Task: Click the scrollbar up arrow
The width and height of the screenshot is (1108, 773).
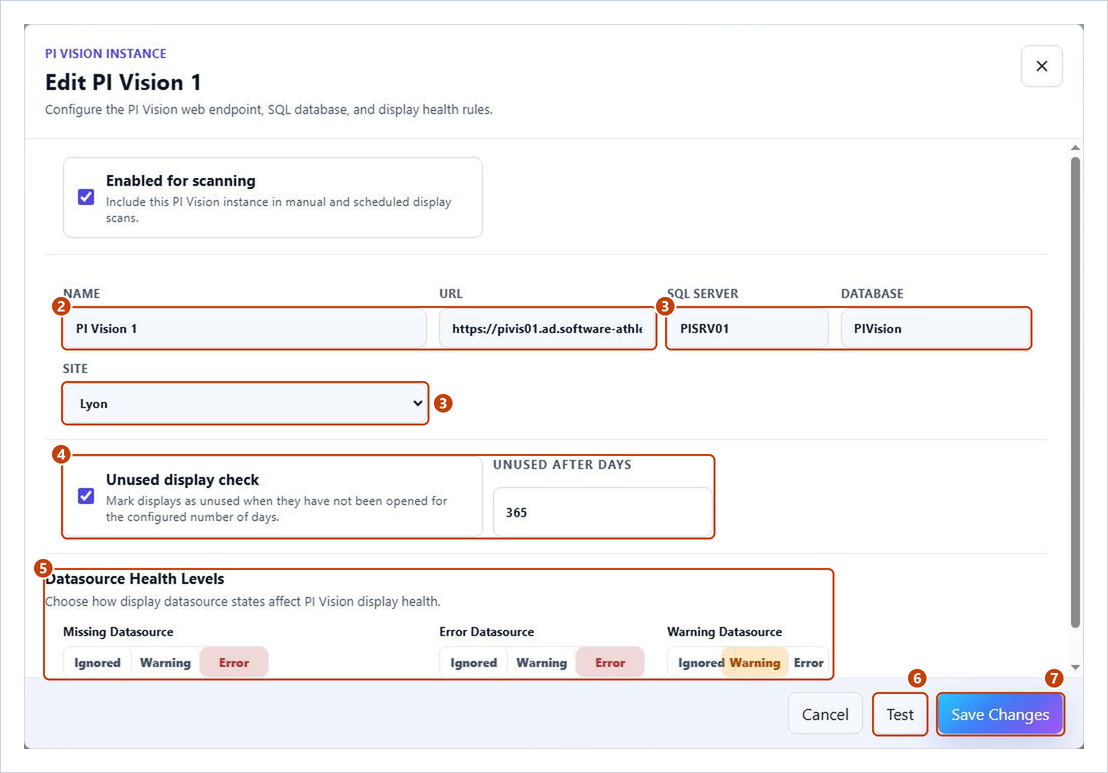Action: coord(1075,148)
